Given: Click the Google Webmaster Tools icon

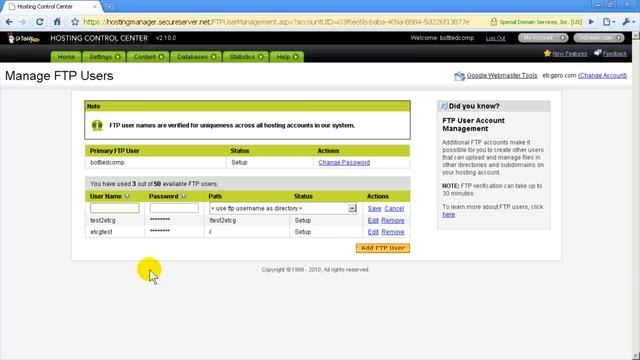Looking at the screenshot, I should pos(459,76).
